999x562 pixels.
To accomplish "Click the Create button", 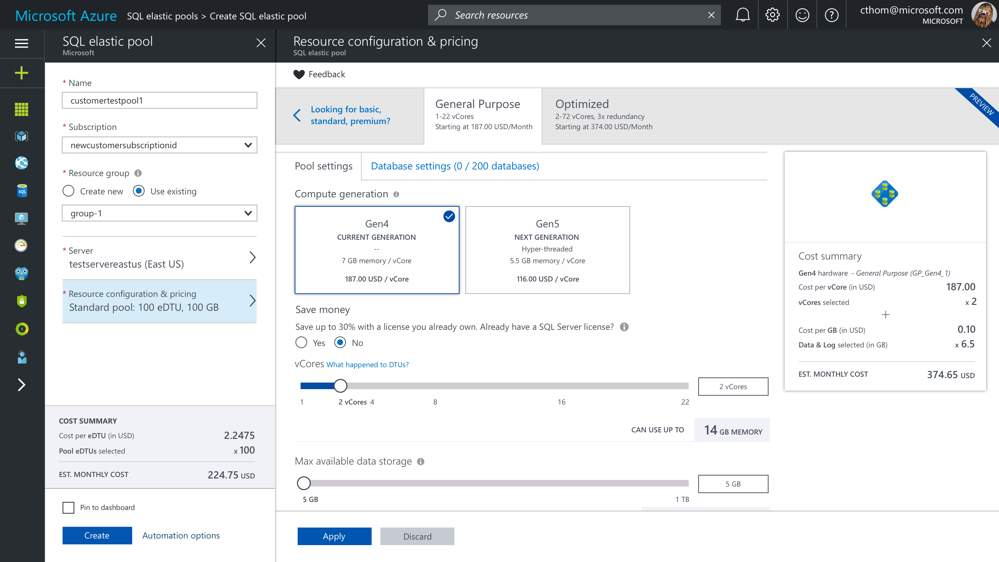I will pyautogui.click(x=97, y=535).
